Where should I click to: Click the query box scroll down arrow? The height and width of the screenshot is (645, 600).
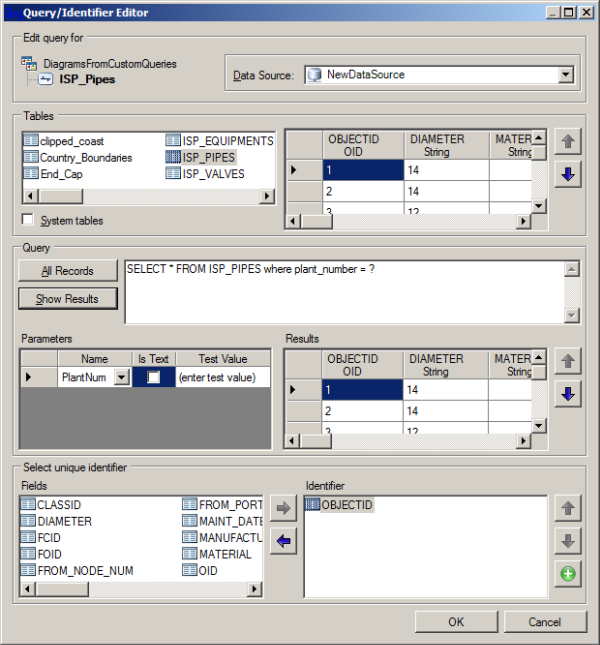coord(572,316)
